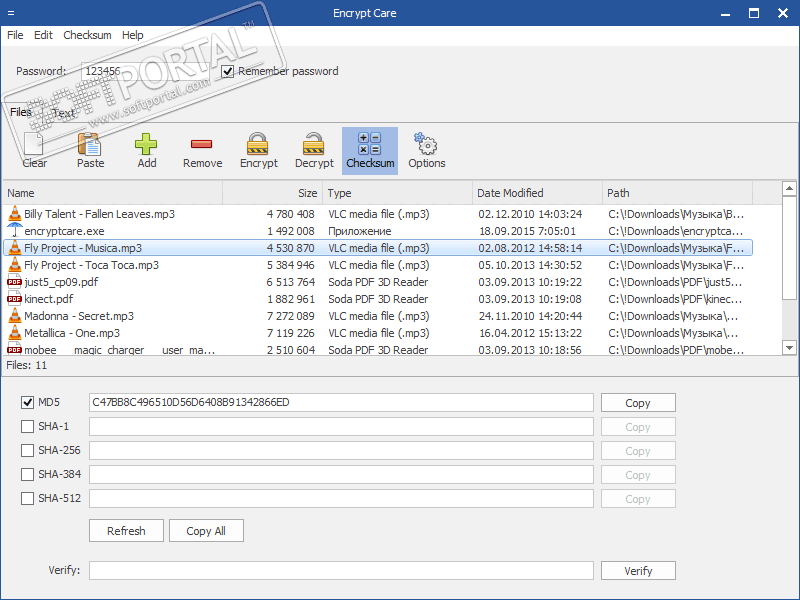Image resolution: width=800 pixels, height=600 pixels.
Task: Sort by the Type column header
Action: click(x=397, y=193)
